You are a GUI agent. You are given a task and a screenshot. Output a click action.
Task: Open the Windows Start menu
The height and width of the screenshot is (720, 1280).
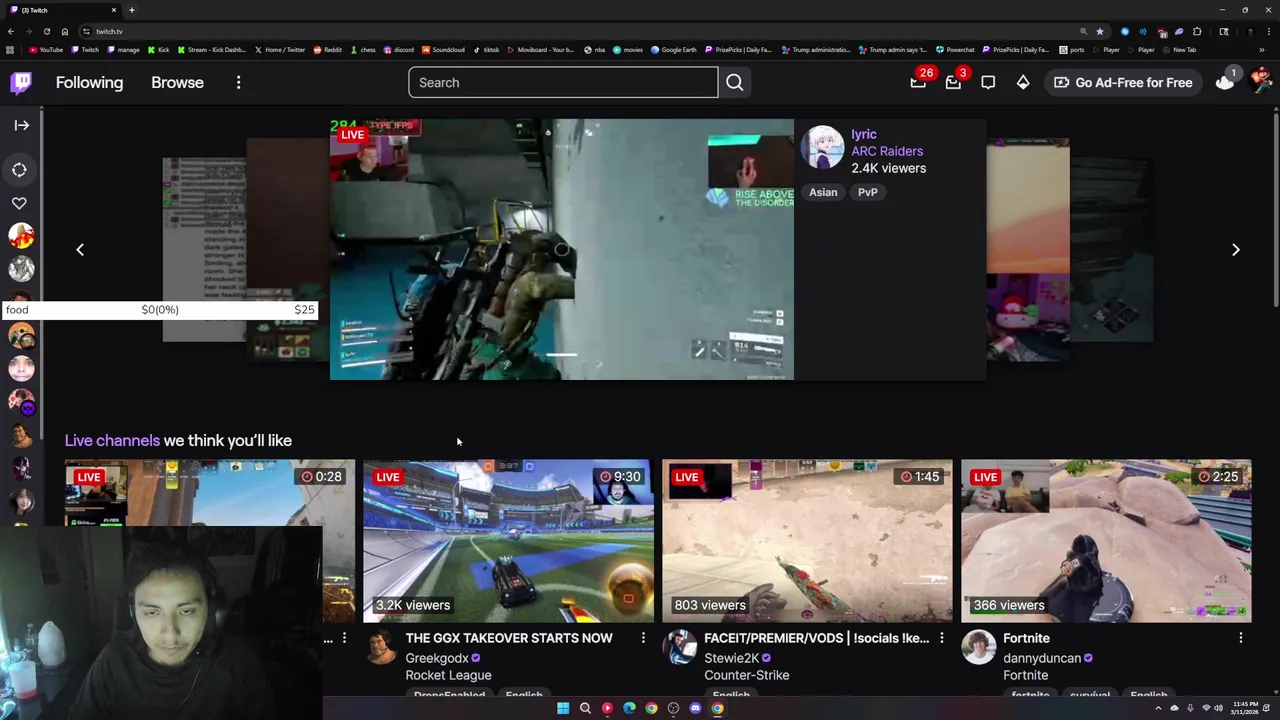pos(563,708)
